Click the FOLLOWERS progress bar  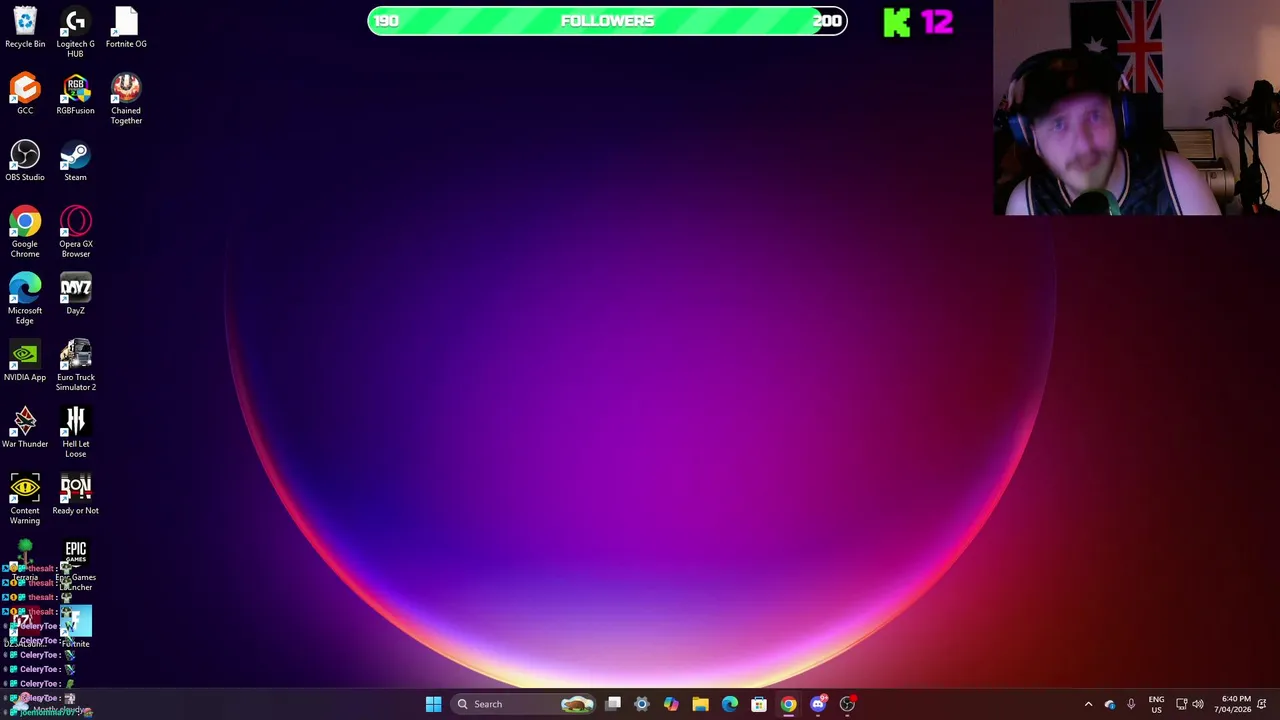tap(607, 21)
